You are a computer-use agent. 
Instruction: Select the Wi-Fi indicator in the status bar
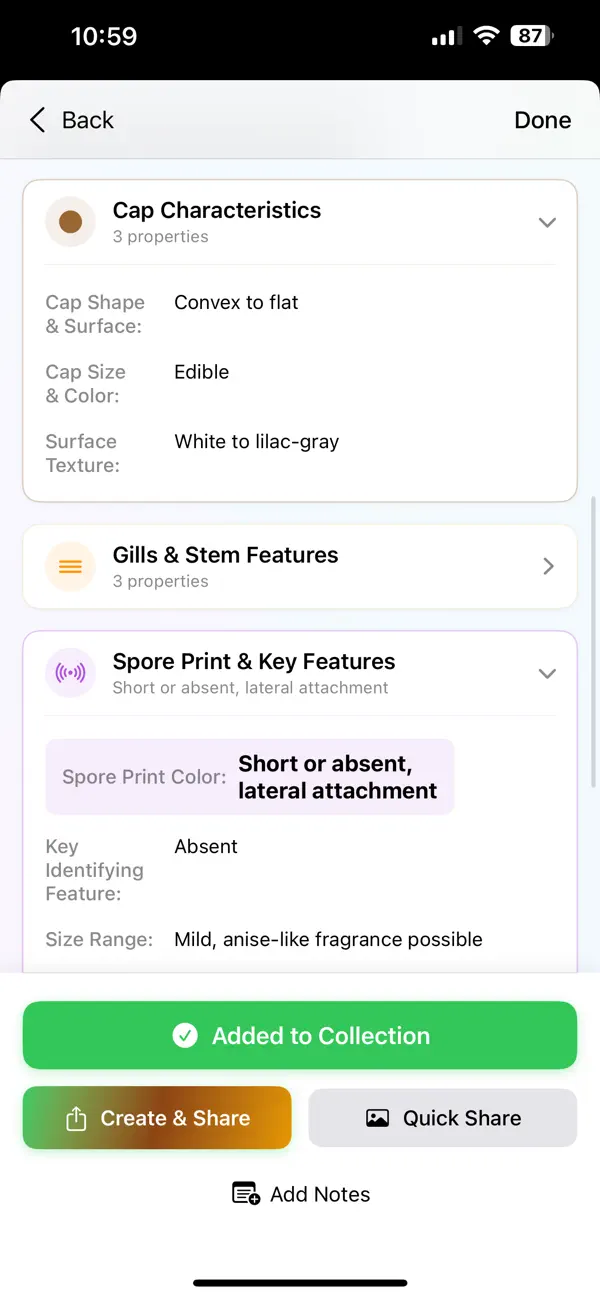[486, 35]
